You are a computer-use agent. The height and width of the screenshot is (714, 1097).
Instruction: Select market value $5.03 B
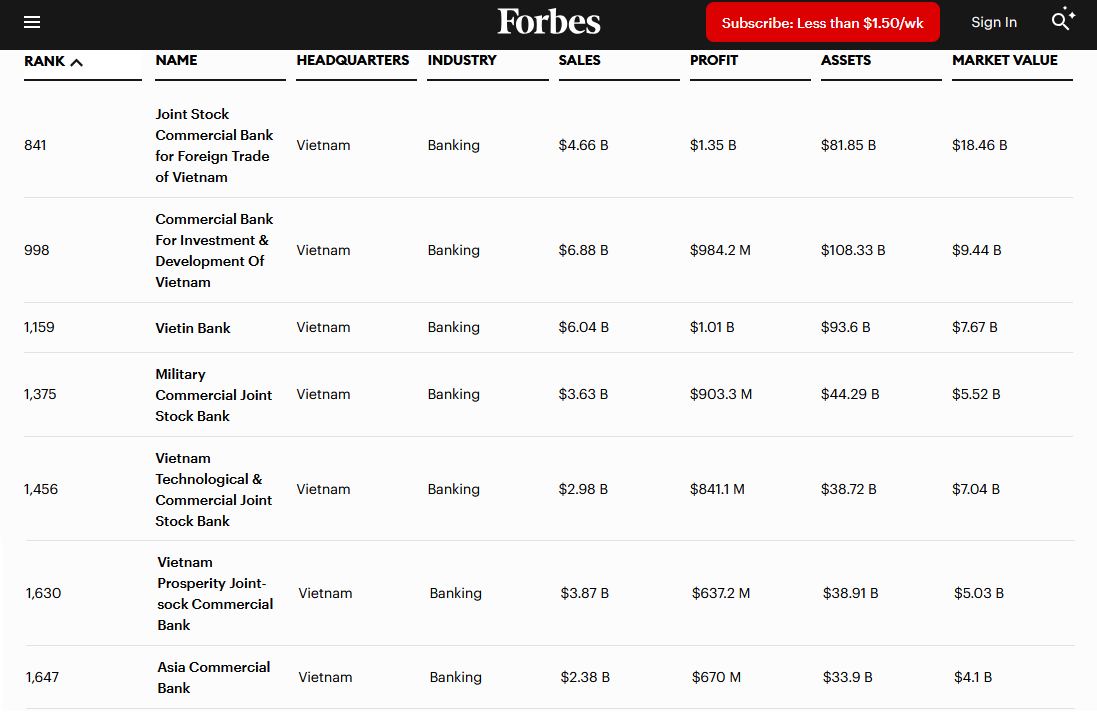click(979, 594)
